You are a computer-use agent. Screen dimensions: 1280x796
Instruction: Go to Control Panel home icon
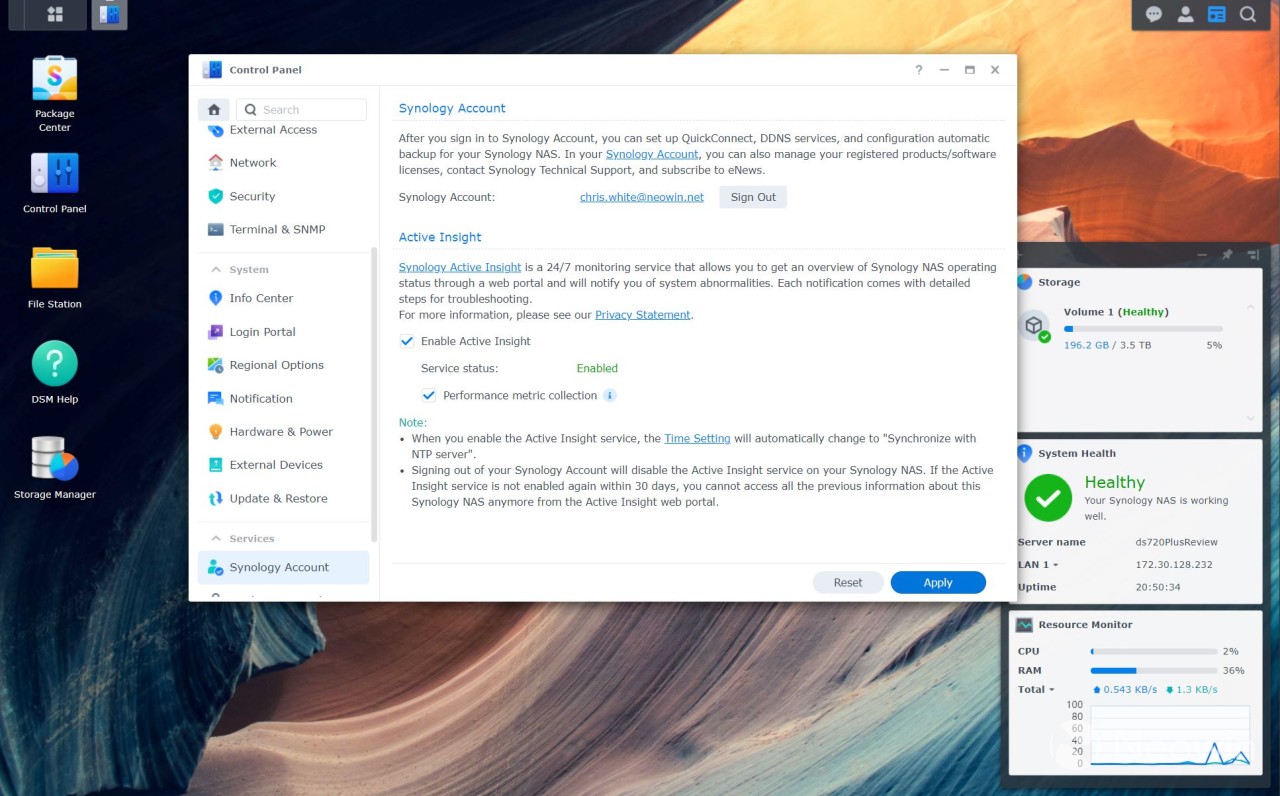(213, 110)
